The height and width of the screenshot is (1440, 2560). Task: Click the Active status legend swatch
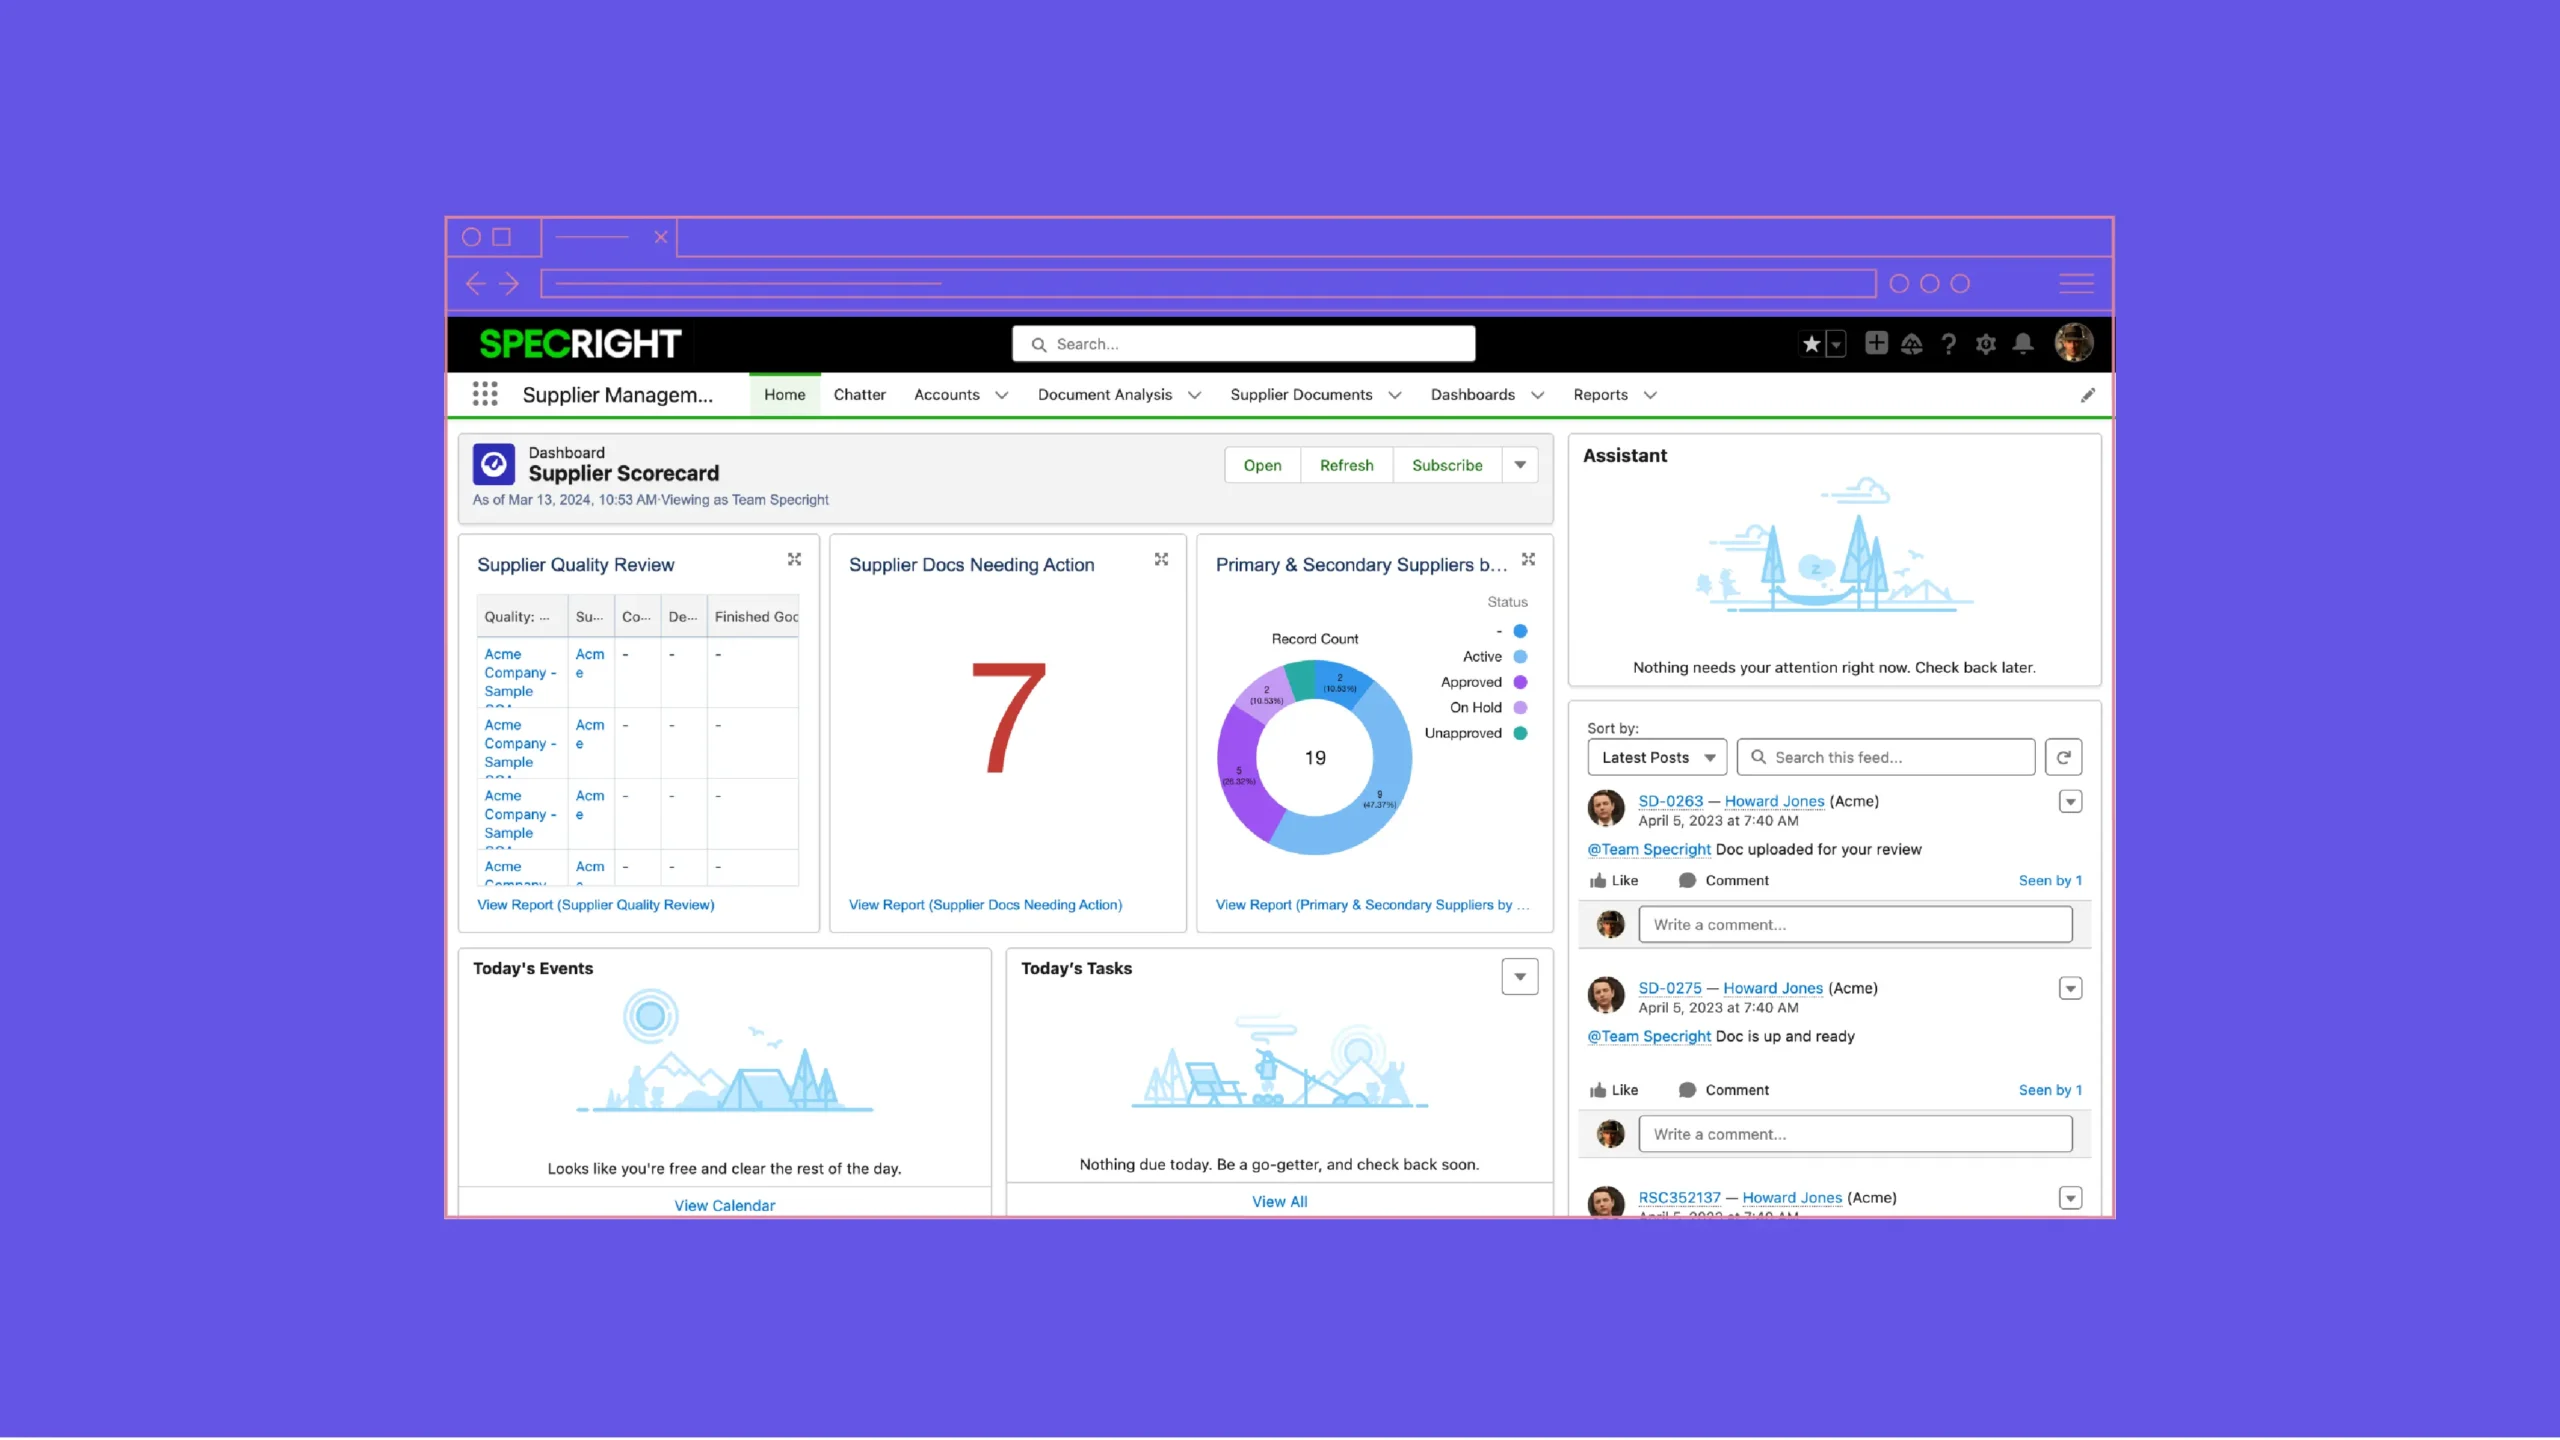click(x=1521, y=657)
